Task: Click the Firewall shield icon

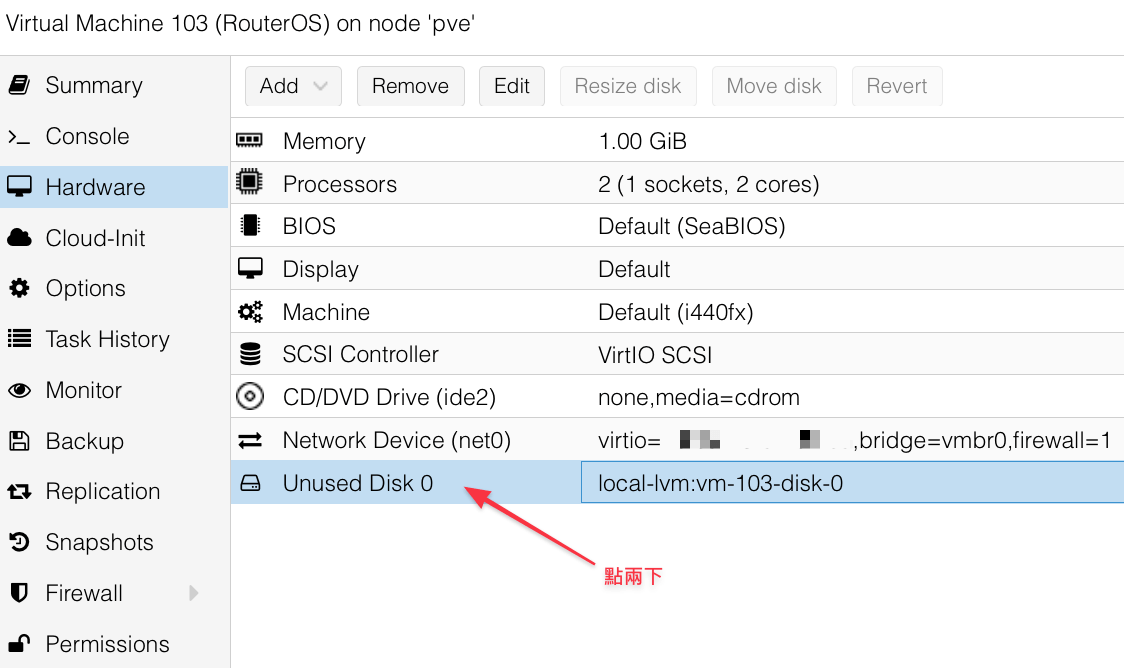Action: [19, 593]
